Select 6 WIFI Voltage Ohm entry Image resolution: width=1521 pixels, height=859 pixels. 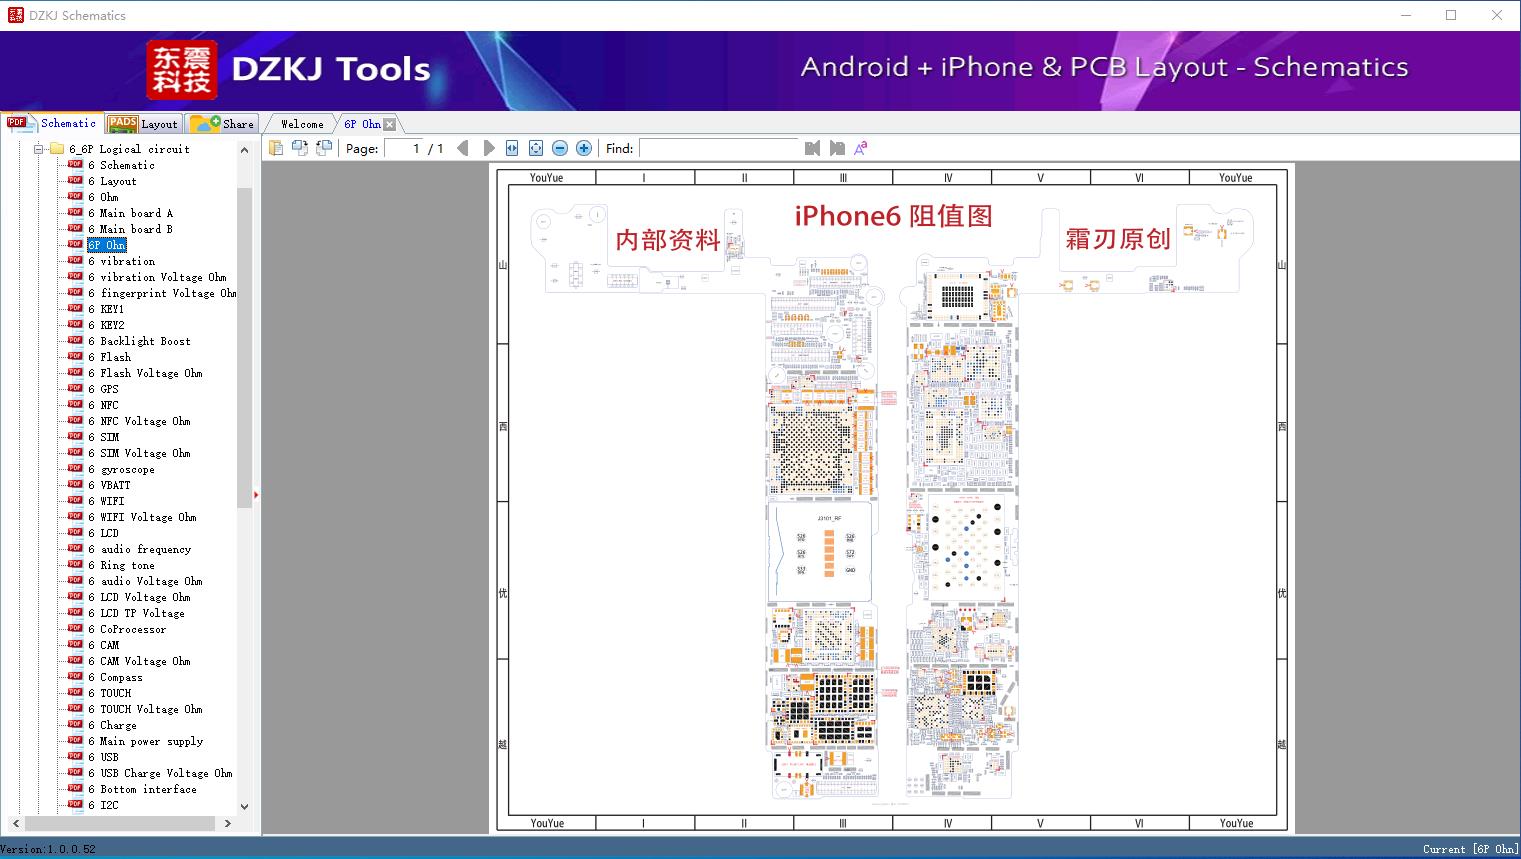point(142,517)
